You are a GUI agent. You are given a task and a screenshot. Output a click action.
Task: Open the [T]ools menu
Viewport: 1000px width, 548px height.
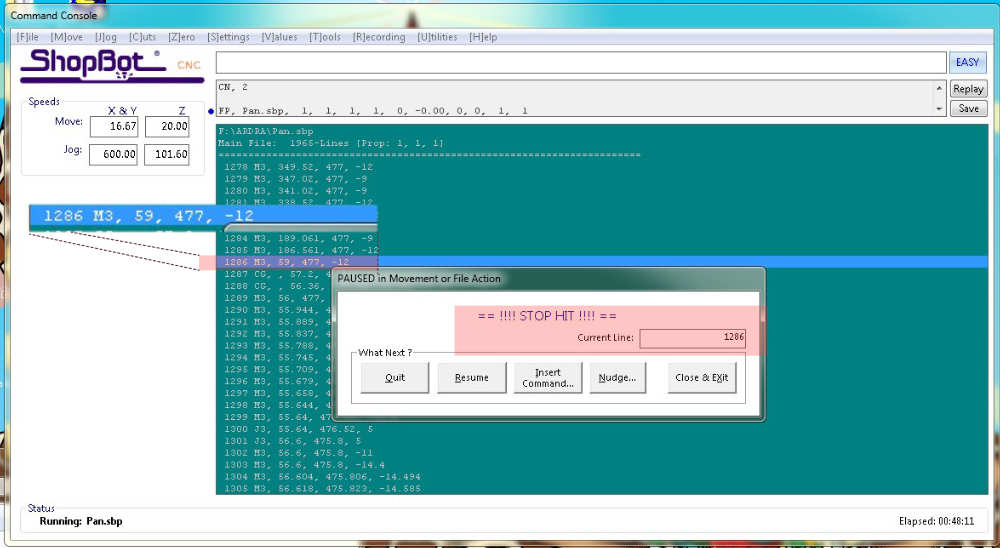pyautogui.click(x=325, y=37)
